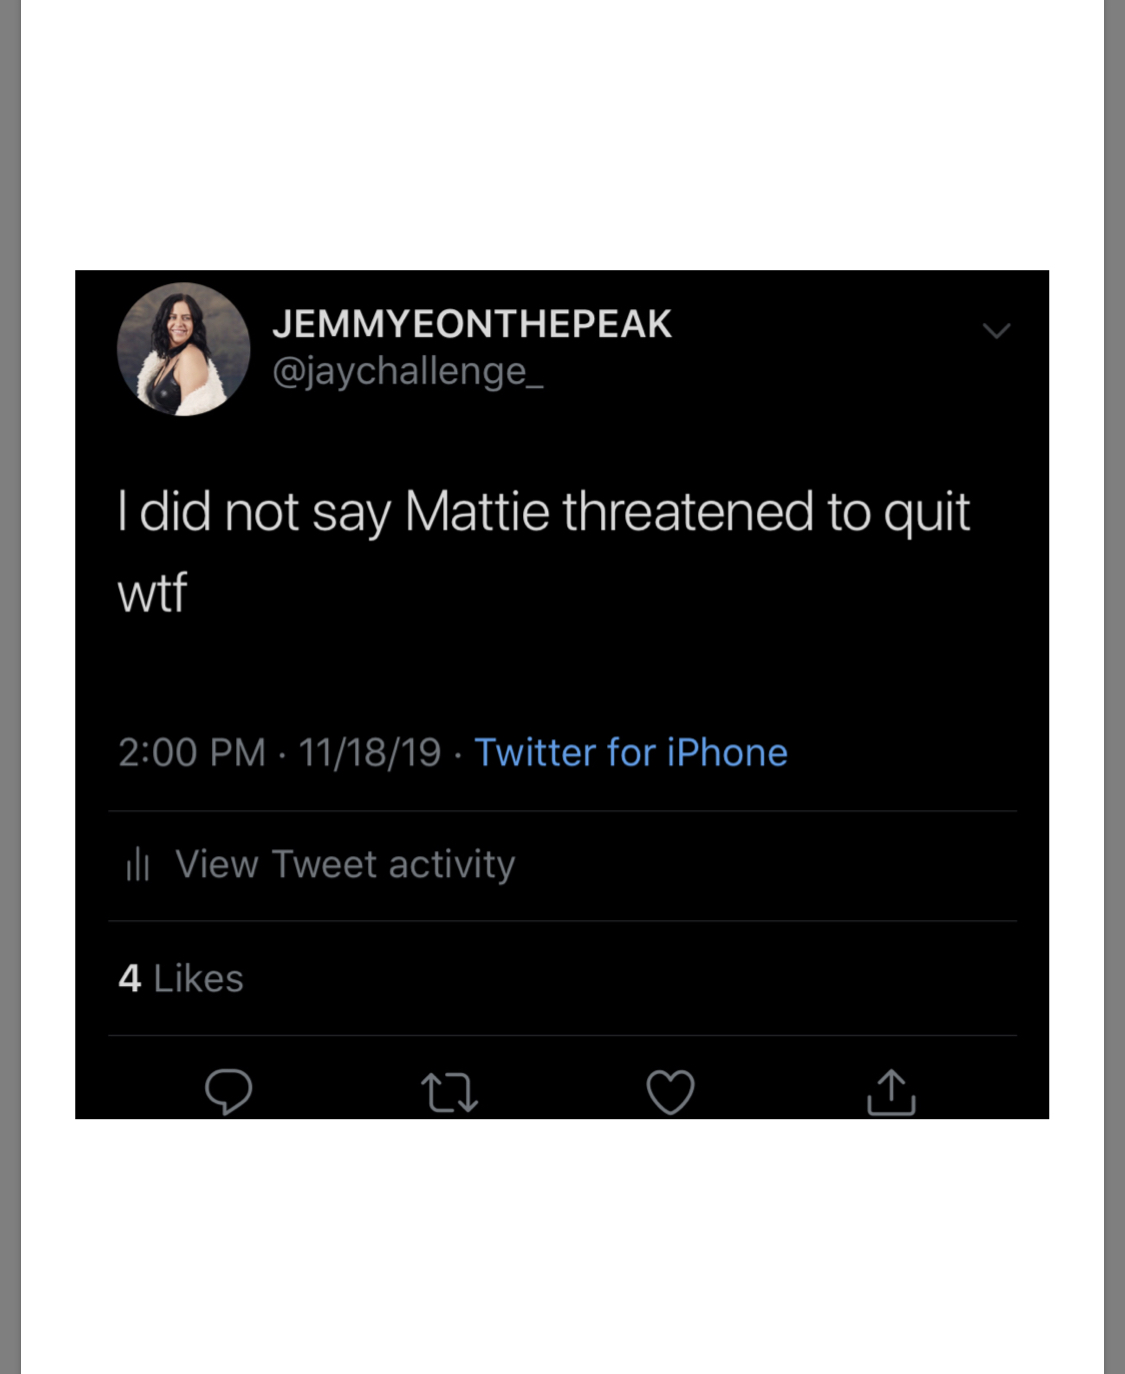Click the bar chart analytics icon
1125x1374 pixels.
(138, 864)
